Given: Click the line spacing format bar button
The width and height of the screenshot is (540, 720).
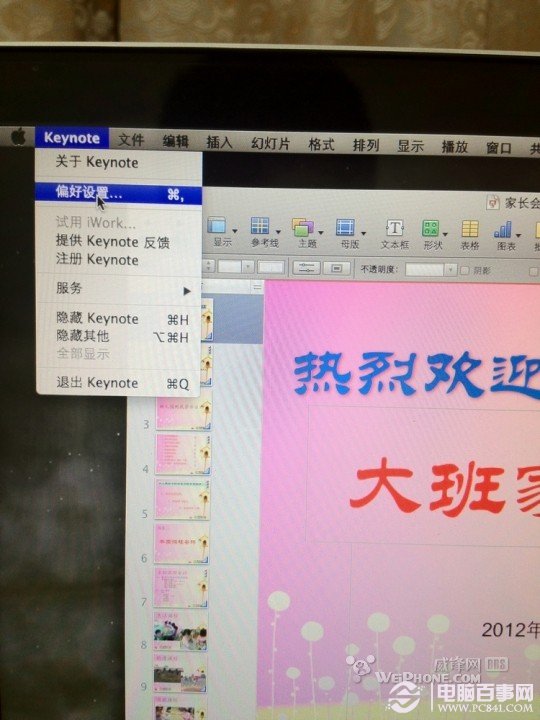Looking at the screenshot, I should (x=306, y=268).
